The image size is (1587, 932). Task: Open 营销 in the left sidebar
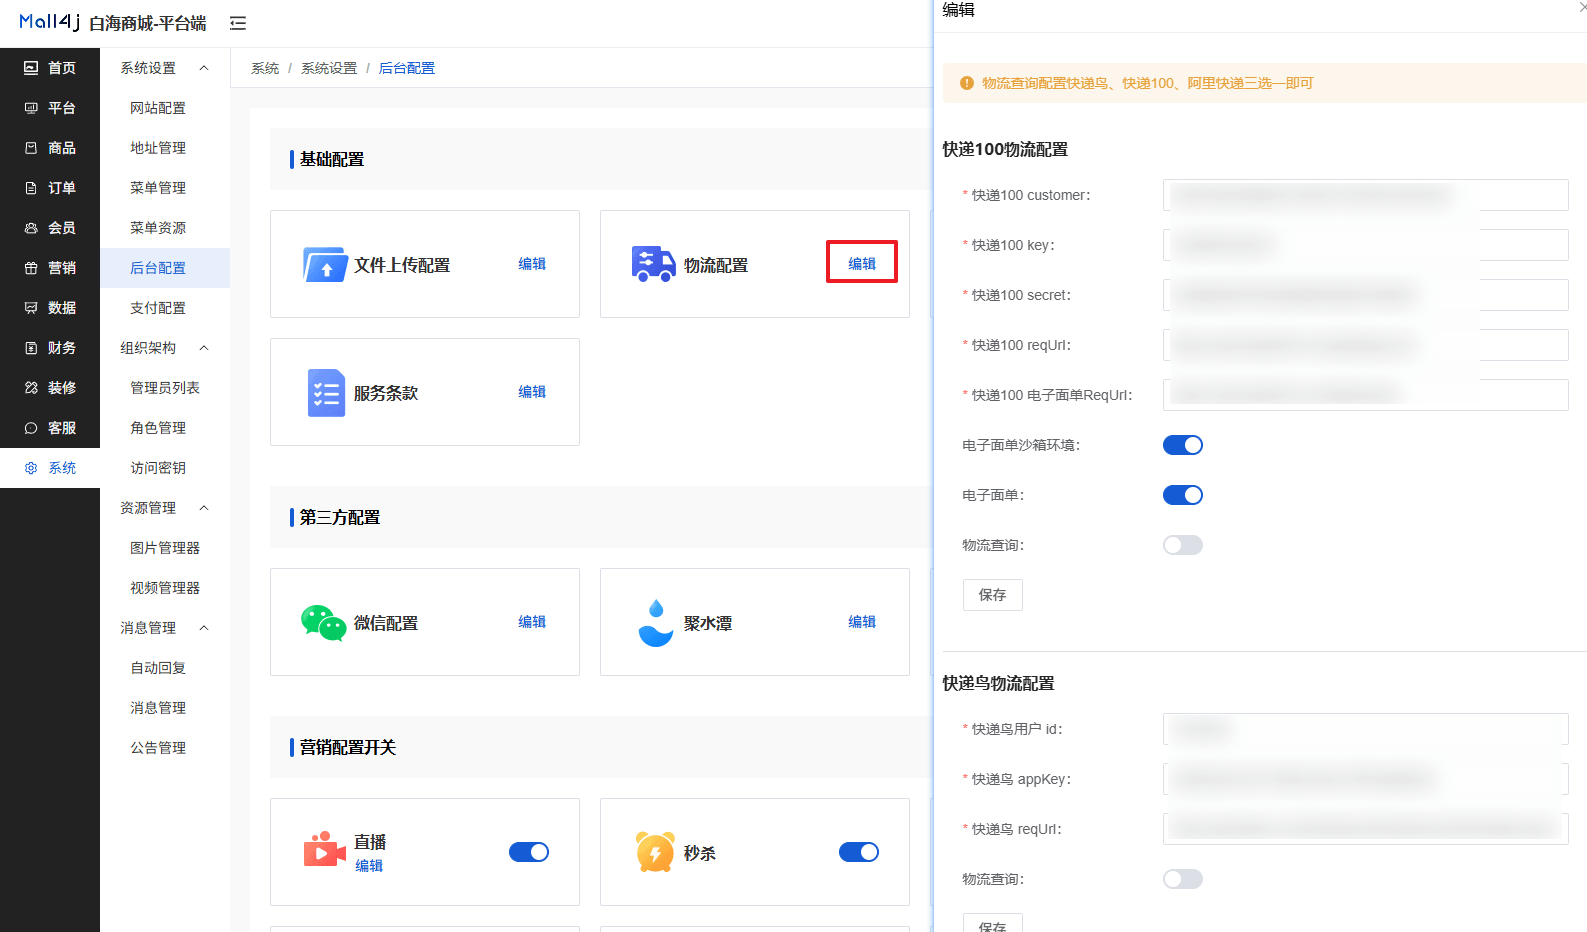pos(50,268)
